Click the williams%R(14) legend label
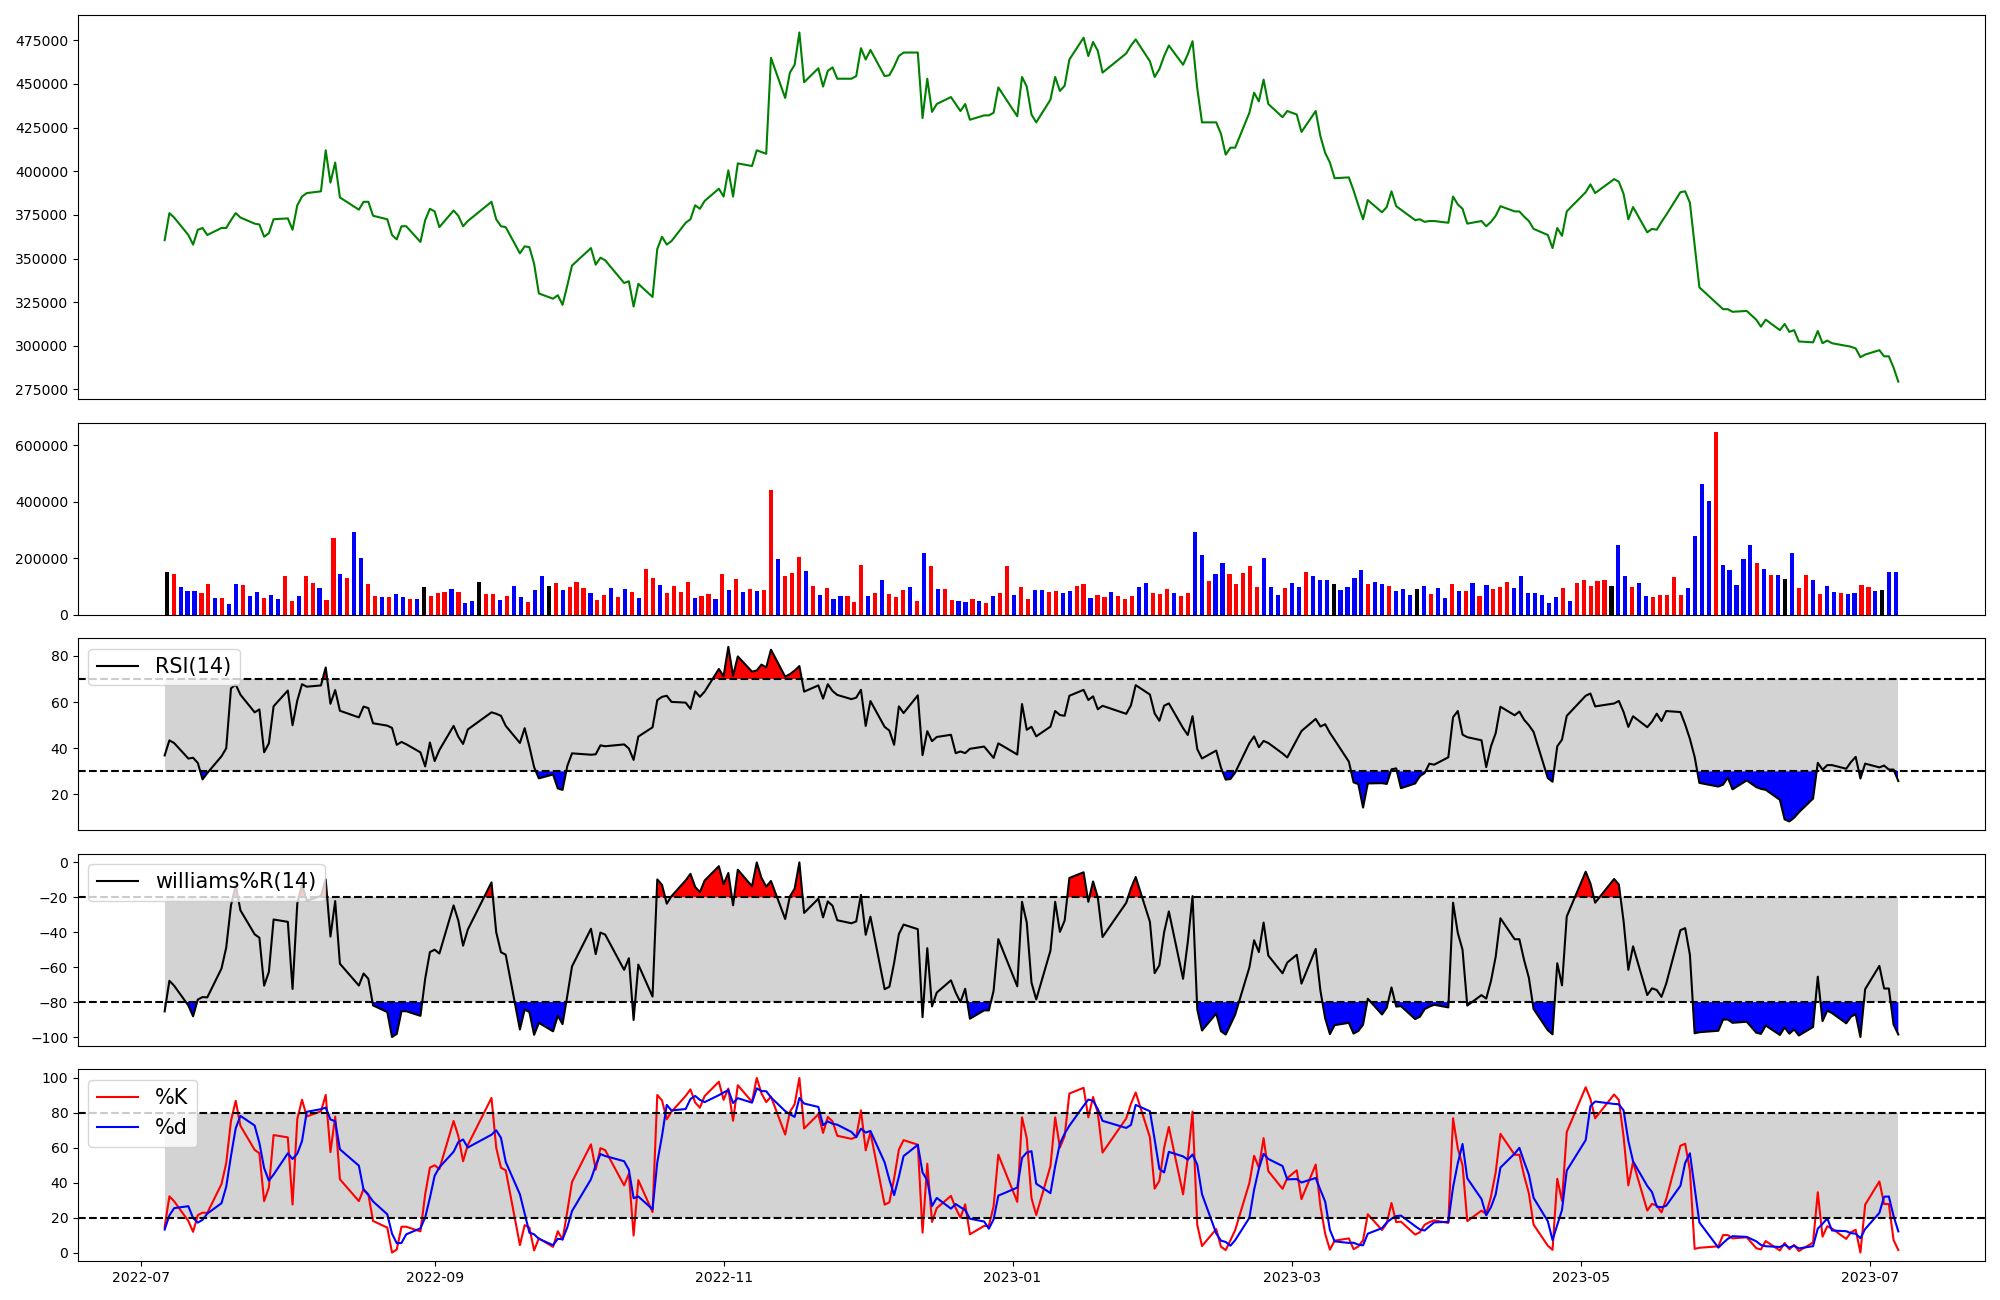The image size is (2000, 1300). point(235,881)
